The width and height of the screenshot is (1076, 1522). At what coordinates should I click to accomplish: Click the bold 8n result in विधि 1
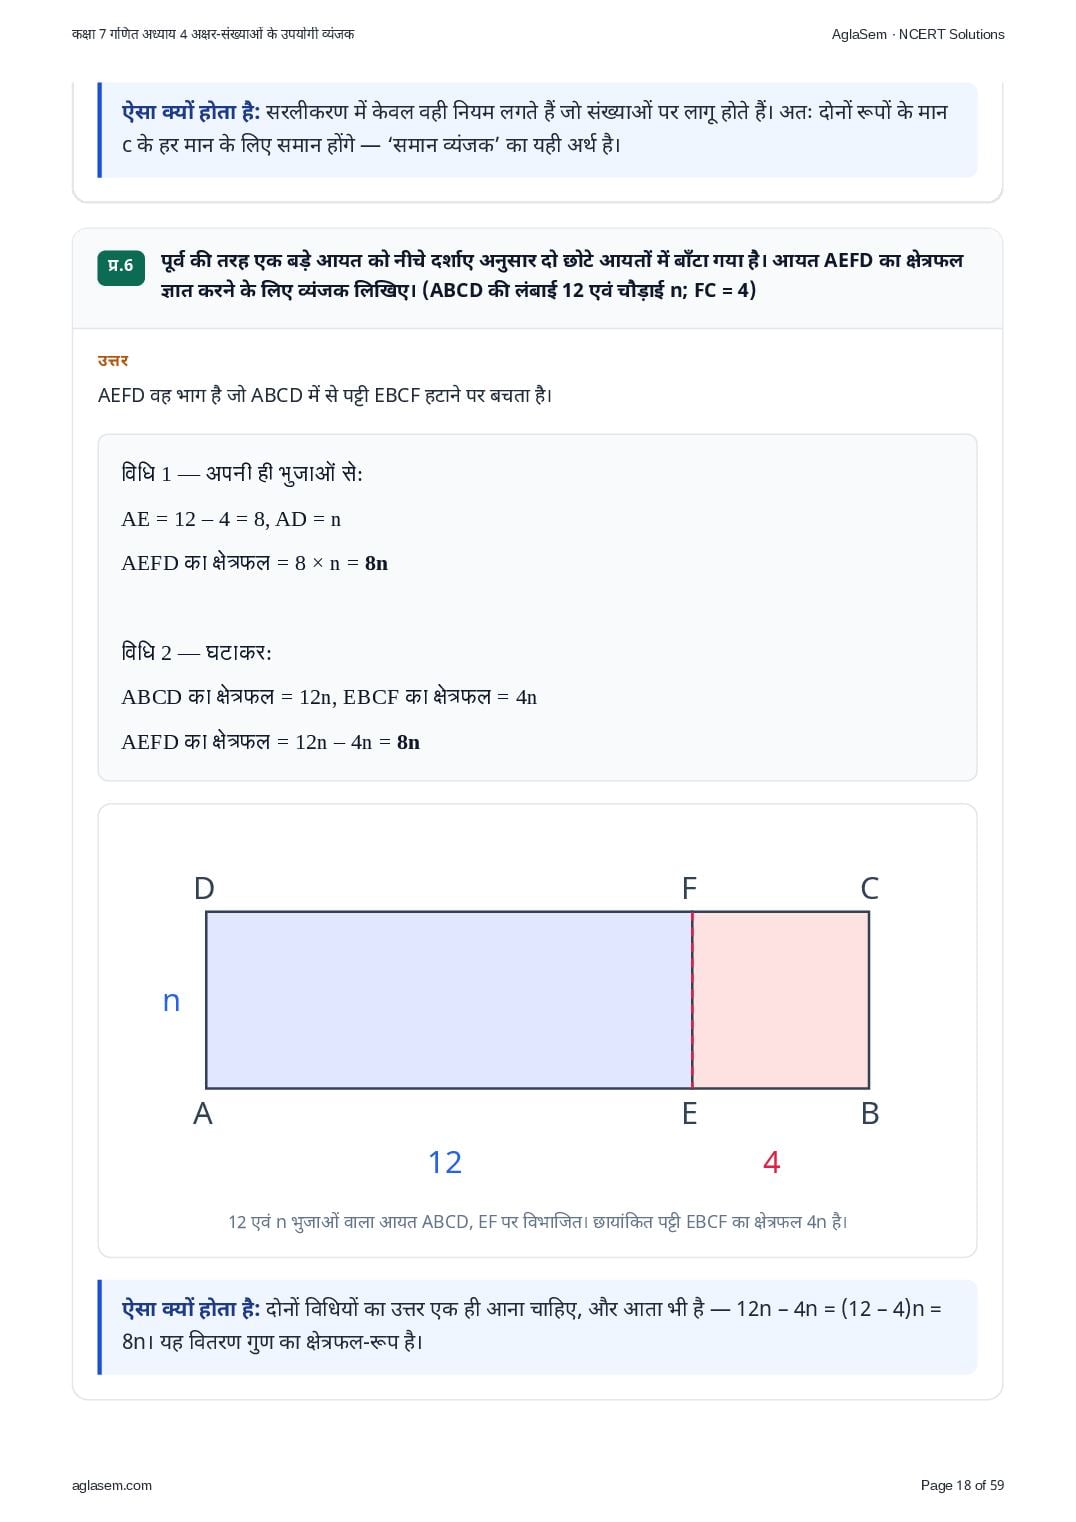pyautogui.click(x=376, y=563)
